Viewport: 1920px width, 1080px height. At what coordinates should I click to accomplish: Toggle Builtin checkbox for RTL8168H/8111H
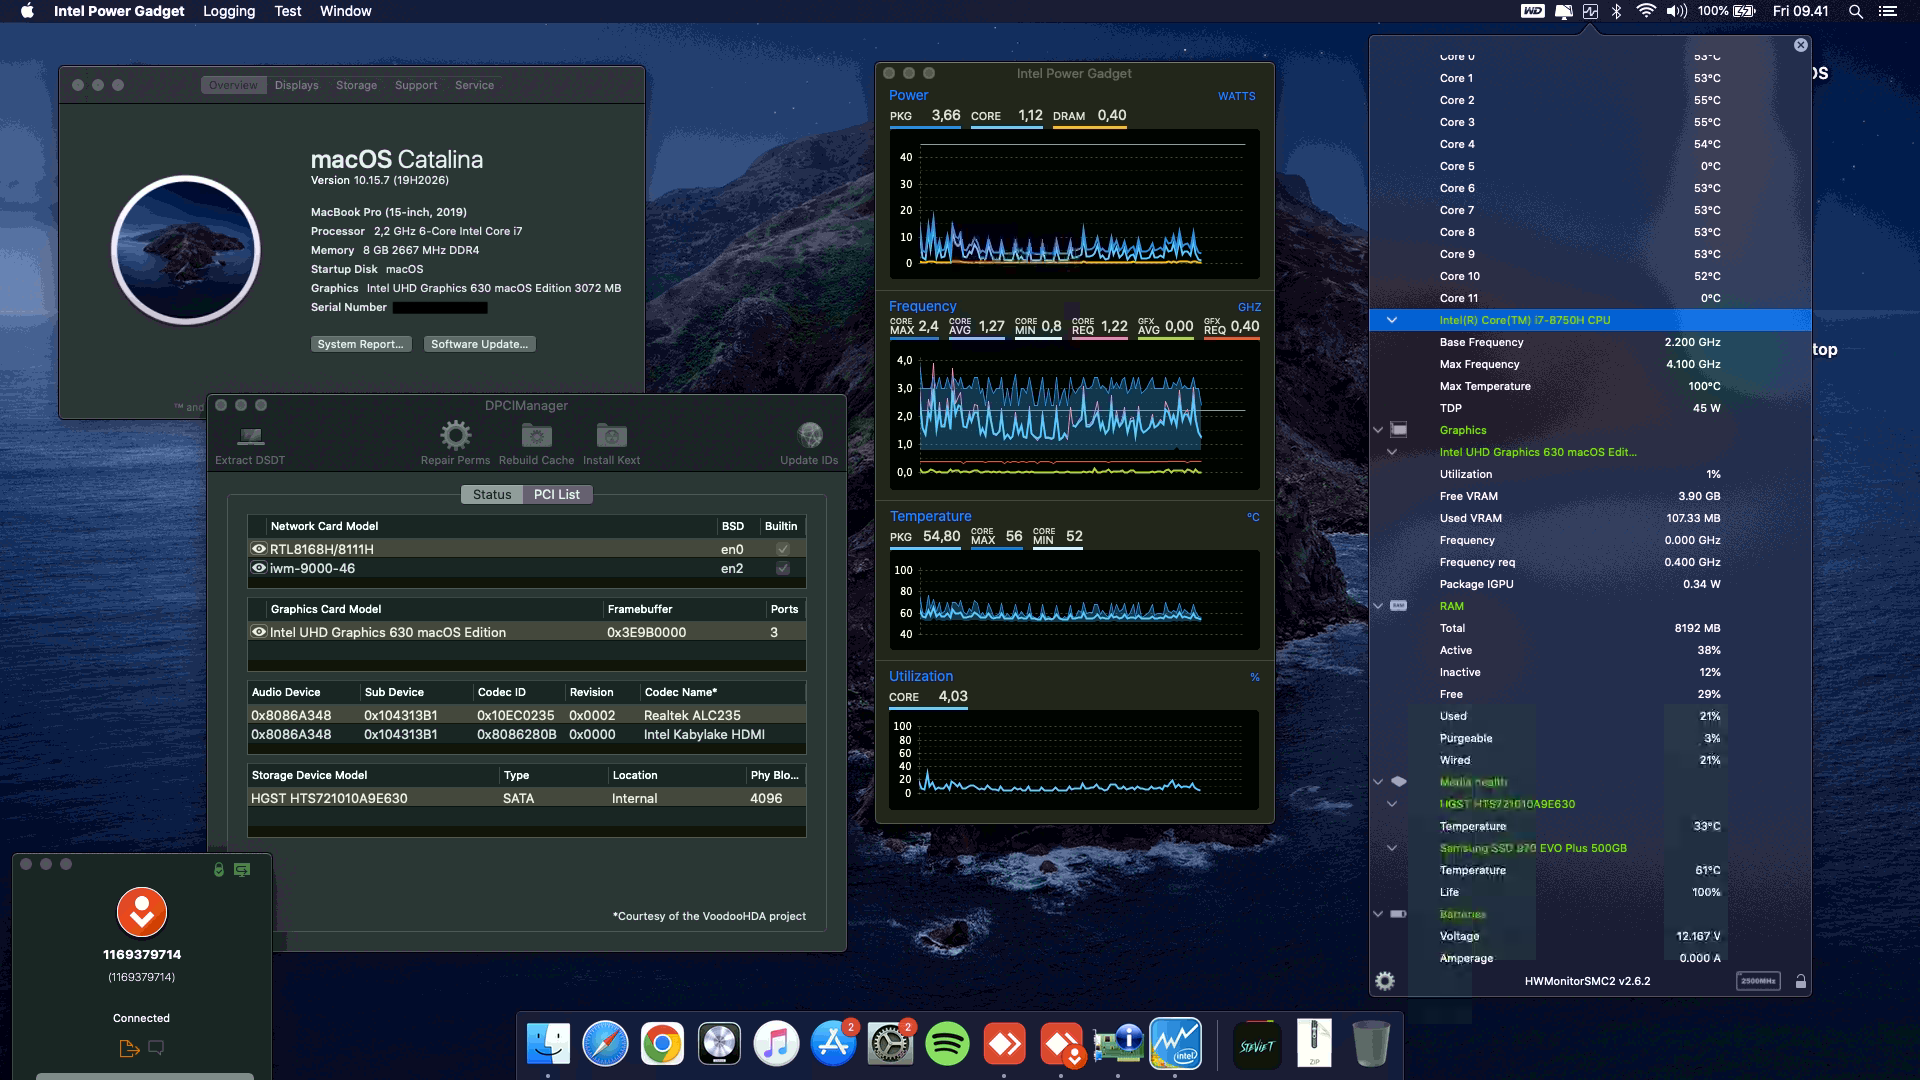(783, 549)
